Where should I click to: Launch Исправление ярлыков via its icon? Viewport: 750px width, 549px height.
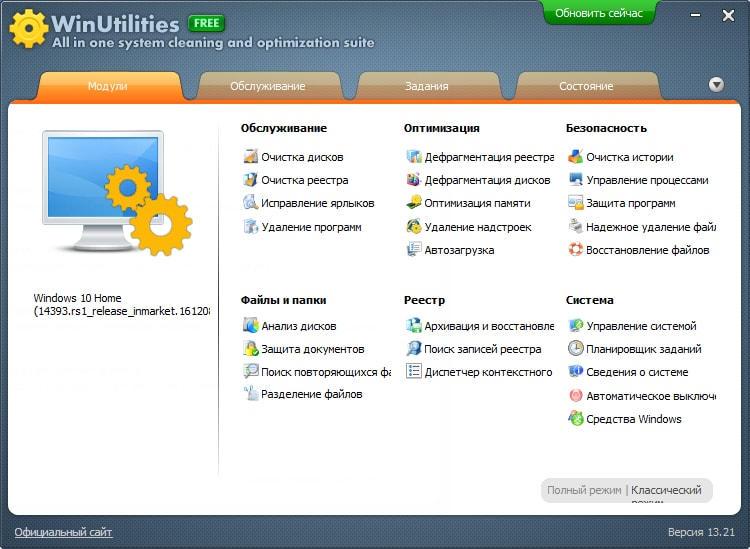click(x=251, y=203)
